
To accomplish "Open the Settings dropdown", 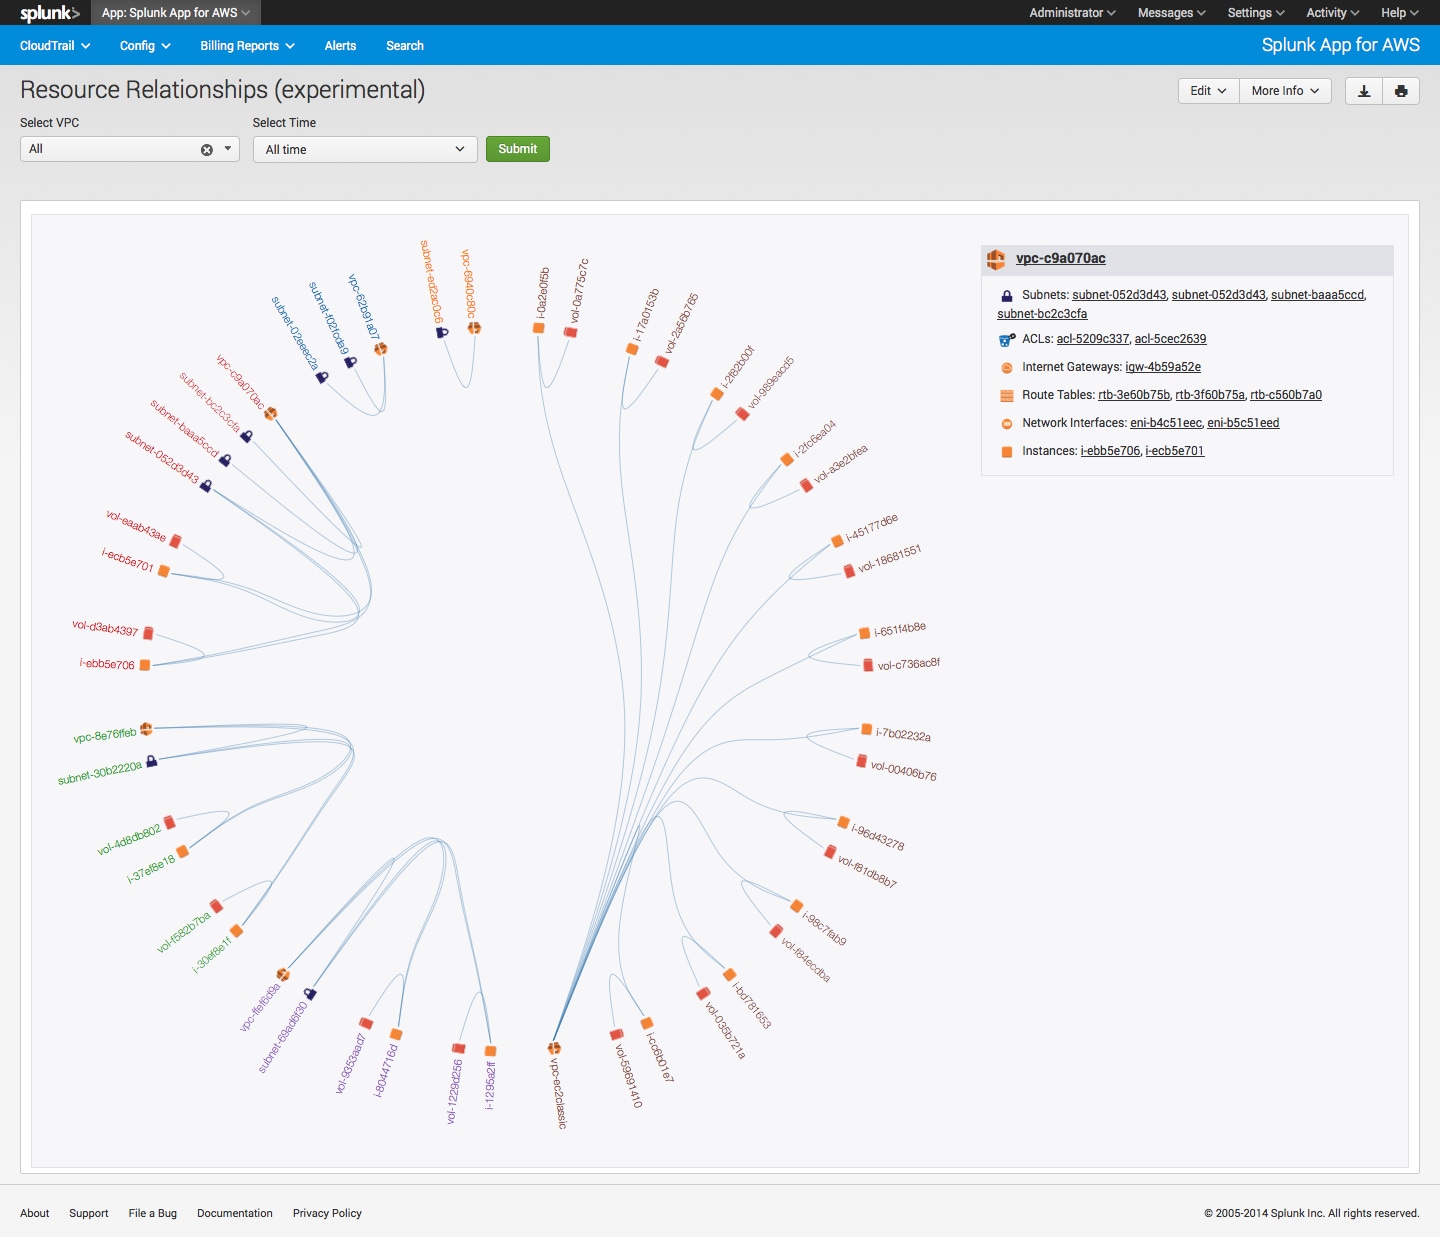I will pos(1256,13).
